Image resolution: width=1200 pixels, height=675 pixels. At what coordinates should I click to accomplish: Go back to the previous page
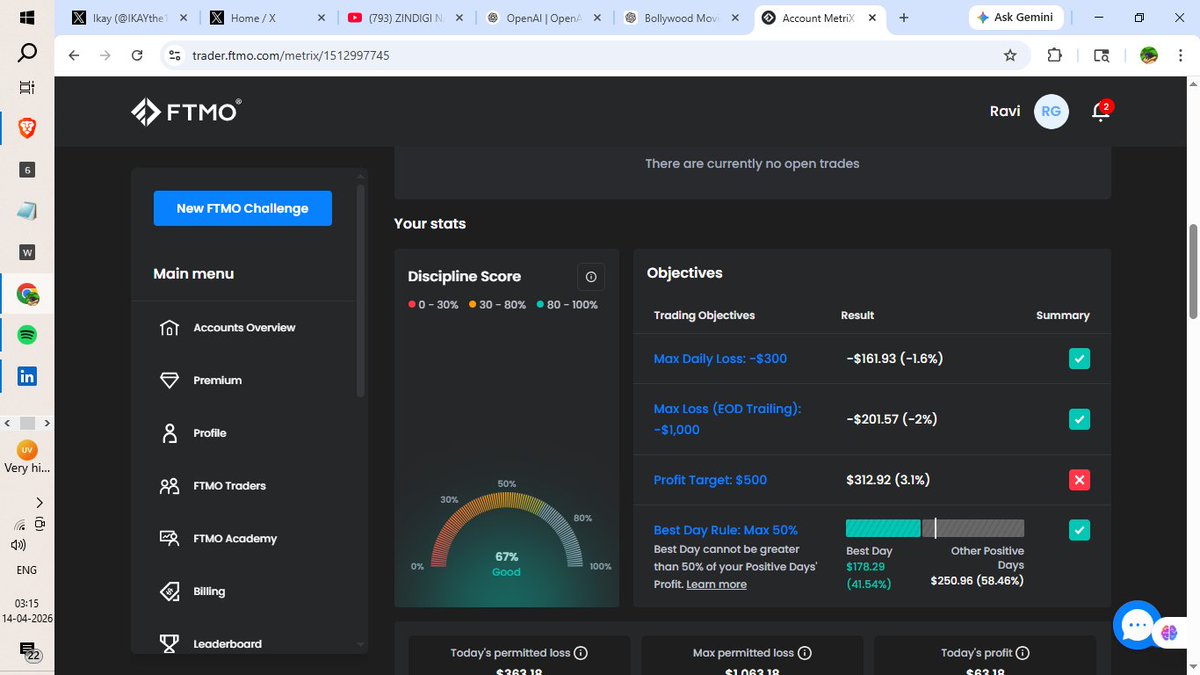73,56
